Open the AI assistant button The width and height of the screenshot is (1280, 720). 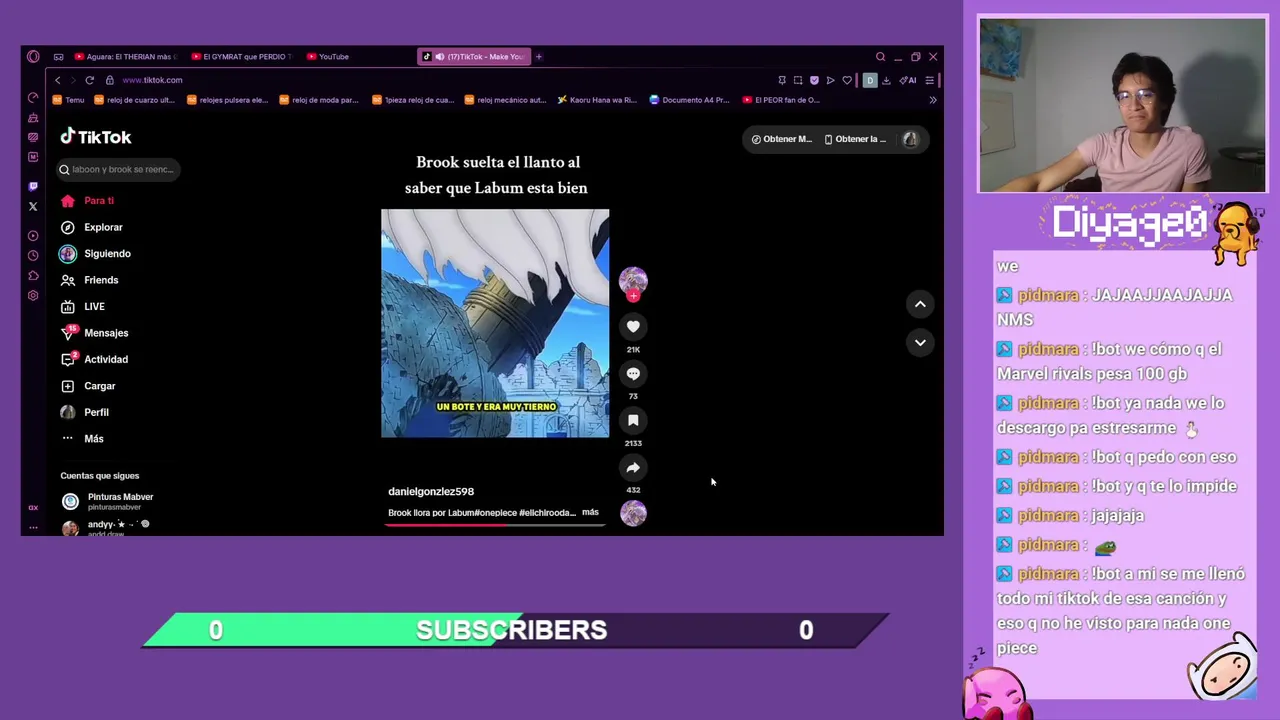click(908, 80)
